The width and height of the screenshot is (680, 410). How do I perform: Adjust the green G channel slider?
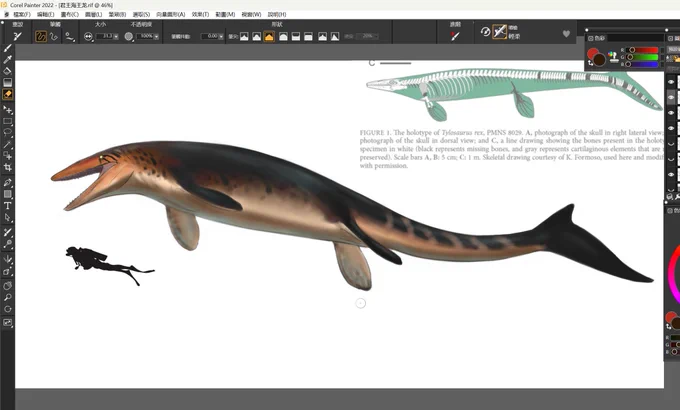642,57
